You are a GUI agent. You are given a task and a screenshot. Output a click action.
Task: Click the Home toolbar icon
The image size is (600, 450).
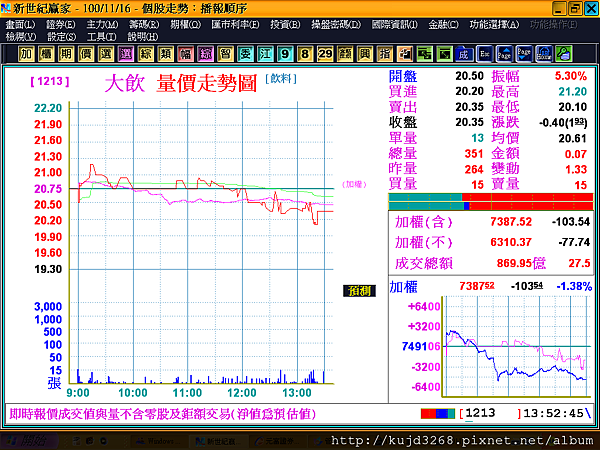[x=544, y=54]
